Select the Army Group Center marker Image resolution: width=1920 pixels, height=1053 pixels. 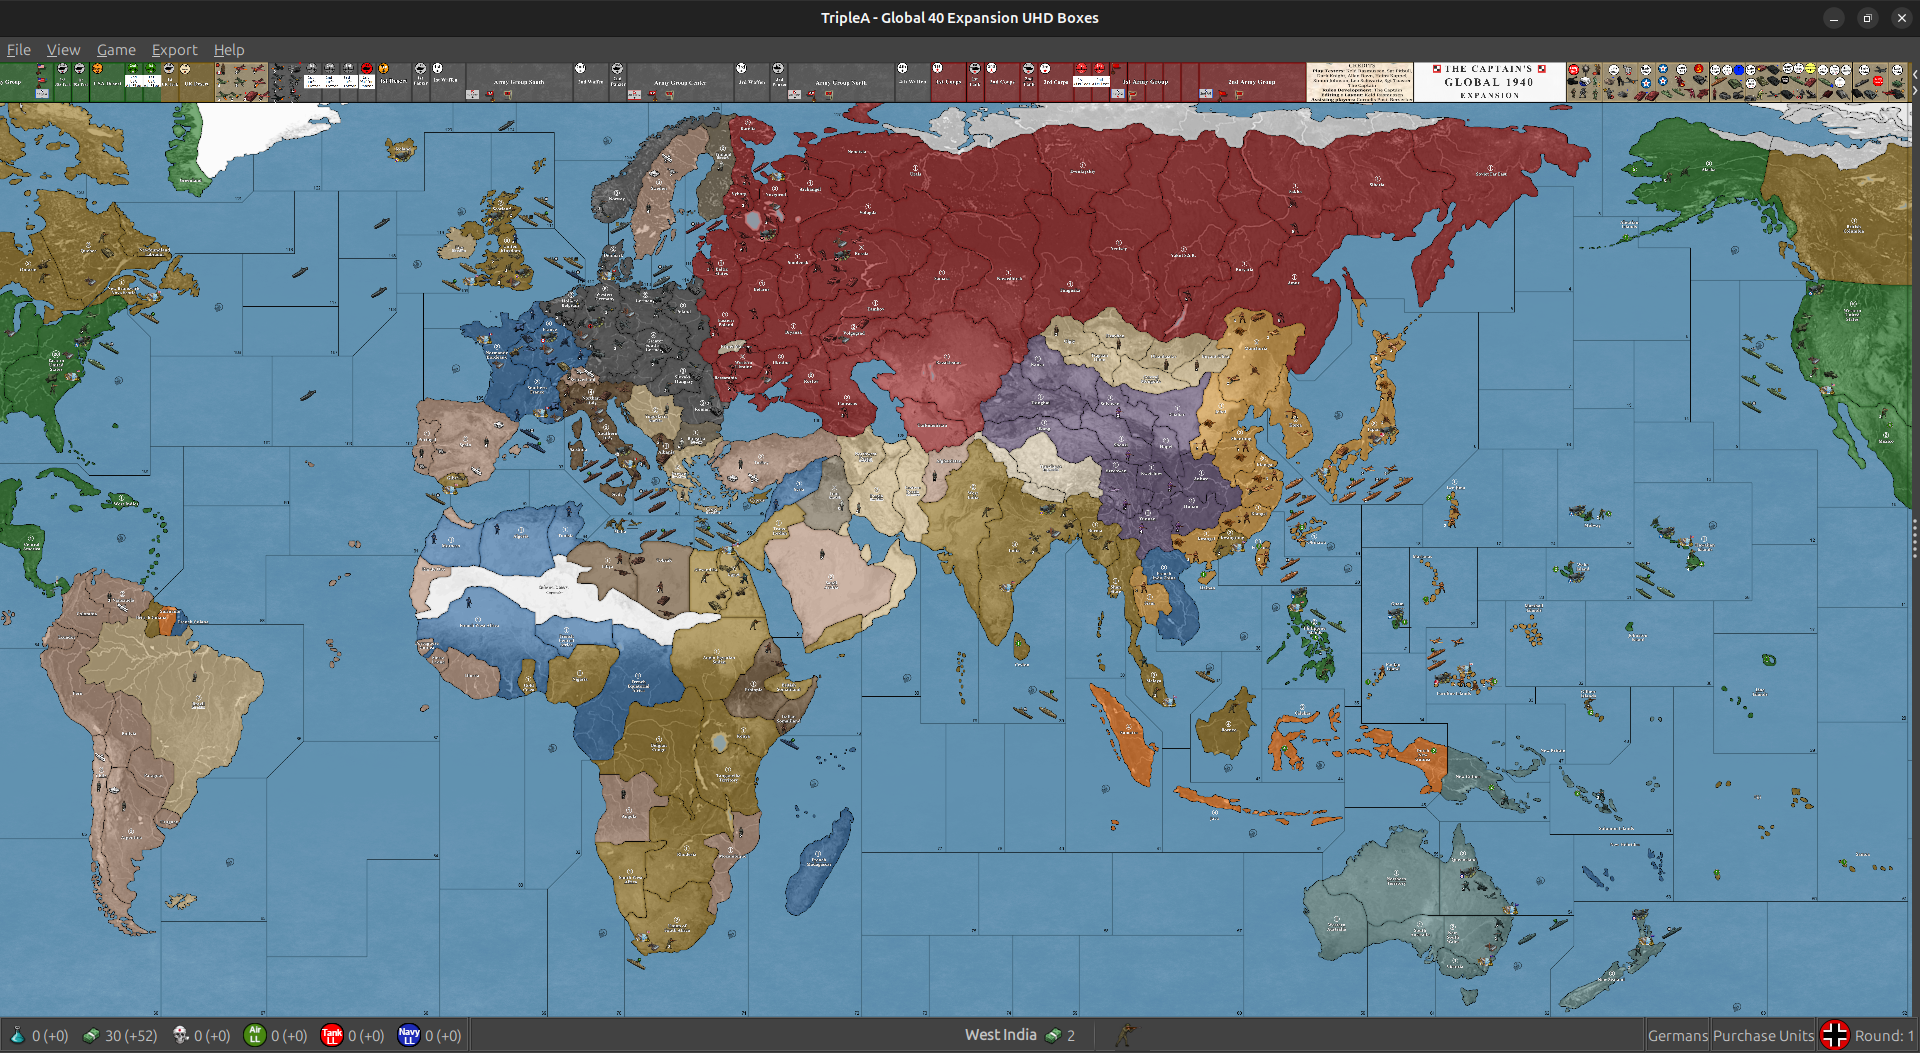680,82
